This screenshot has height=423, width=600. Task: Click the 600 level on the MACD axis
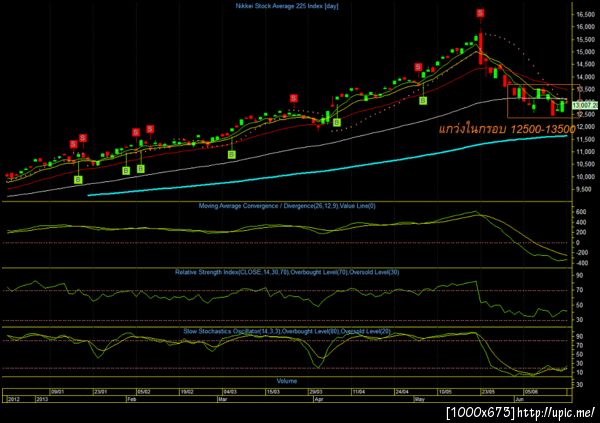pyautogui.click(x=580, y=212)
